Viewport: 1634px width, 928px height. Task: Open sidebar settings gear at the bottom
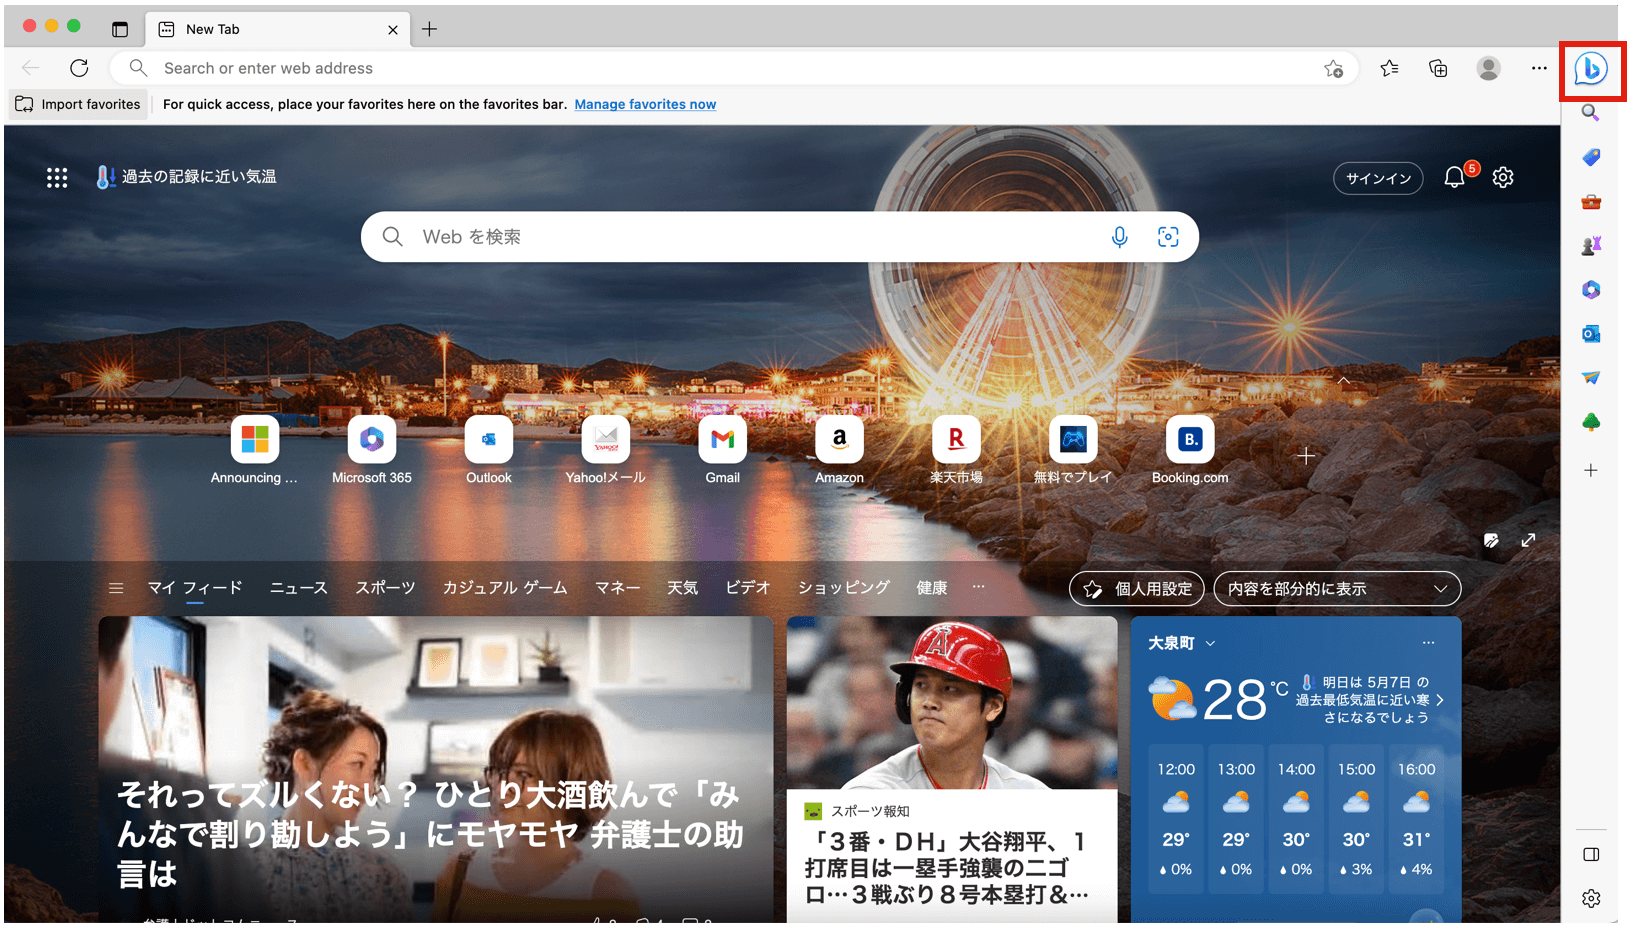coord(1591,899)
